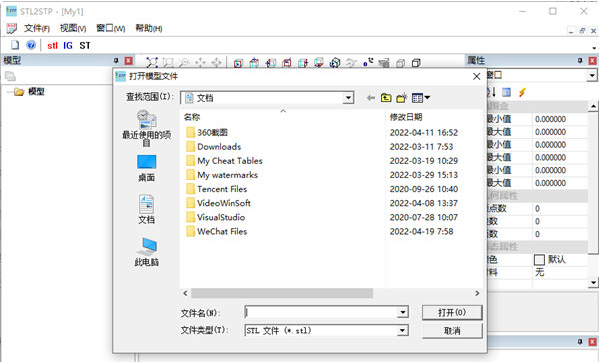The image size is (599, 362).
Task: Switch to the isometric axis view icon
Action: tap(335, 63)
